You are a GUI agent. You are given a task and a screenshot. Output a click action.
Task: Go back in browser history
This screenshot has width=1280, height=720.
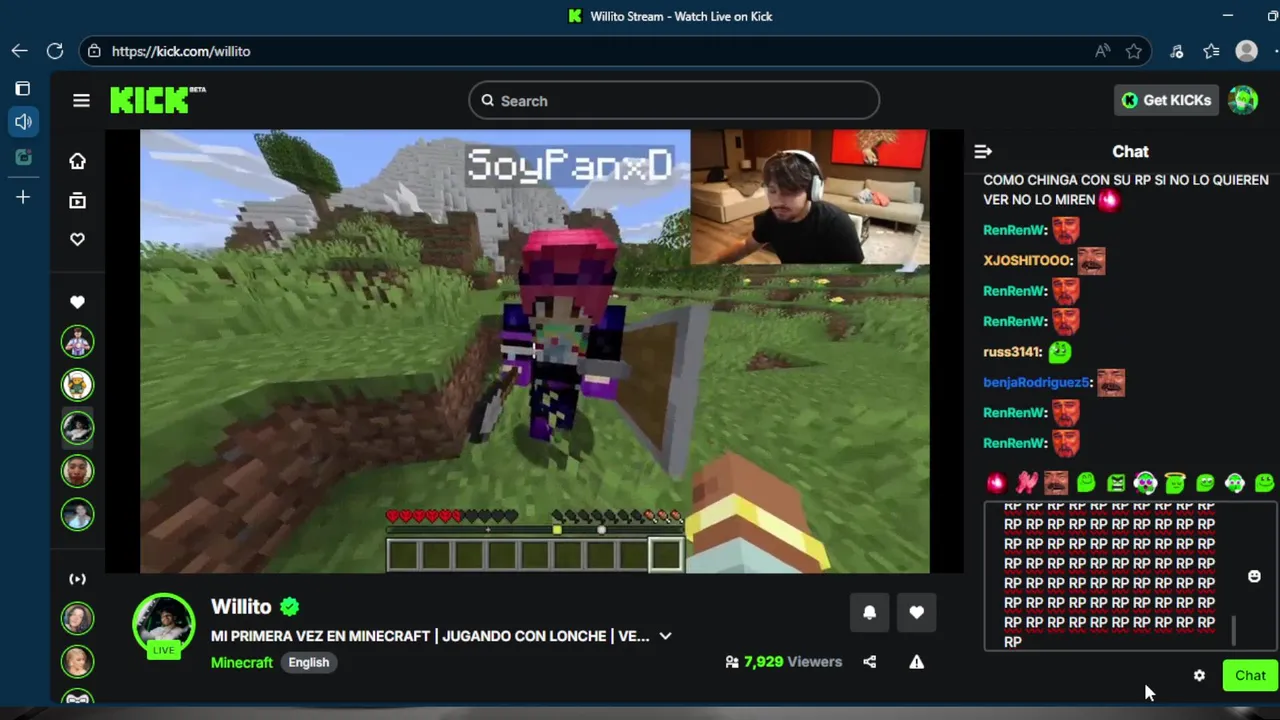(19, 51)
